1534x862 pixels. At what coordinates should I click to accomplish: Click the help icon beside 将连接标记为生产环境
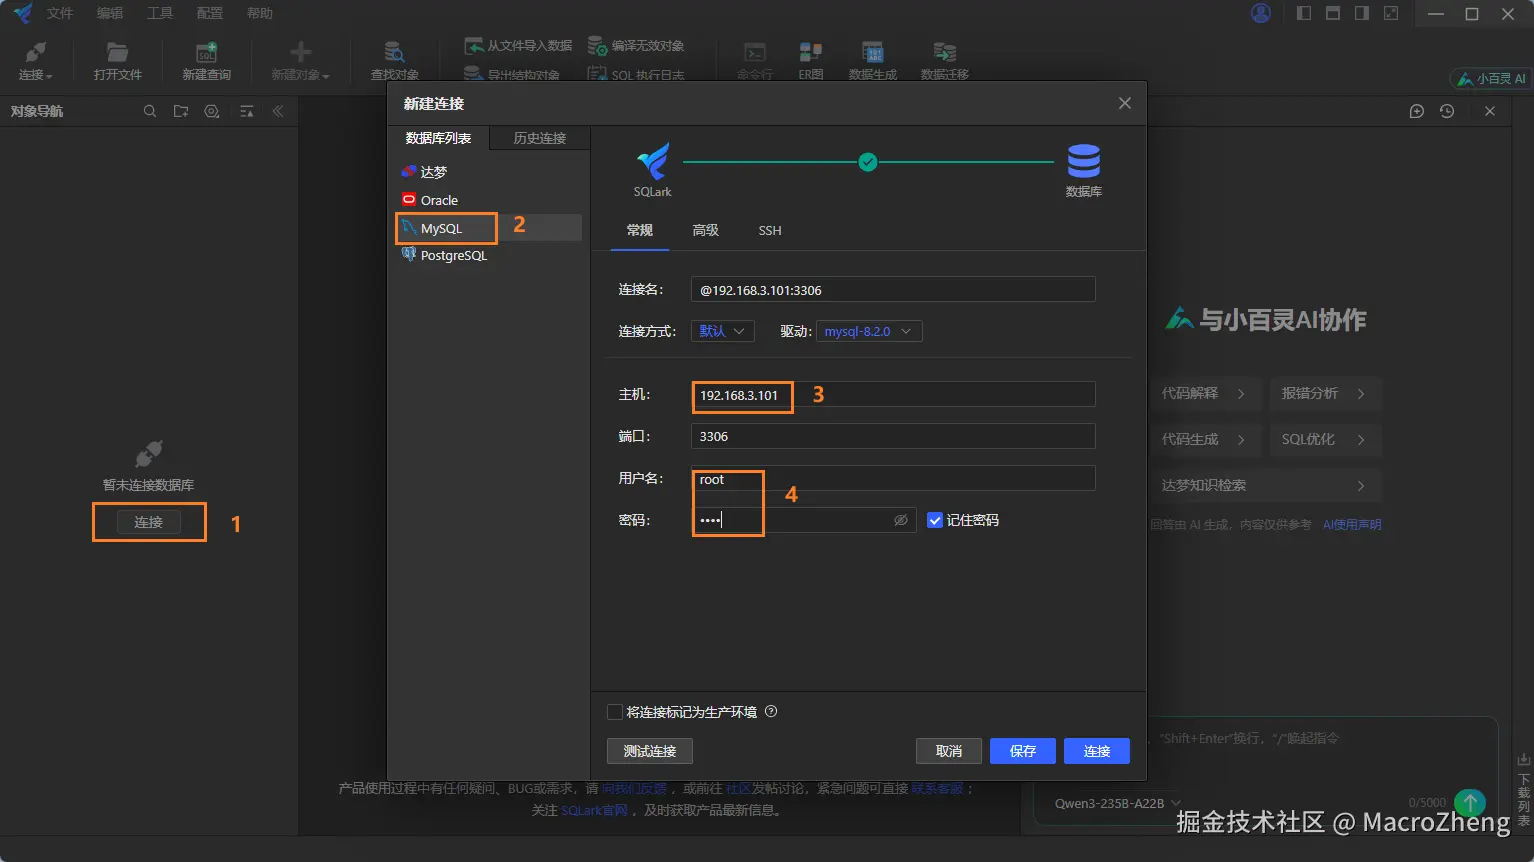click(x=771, y=712)
